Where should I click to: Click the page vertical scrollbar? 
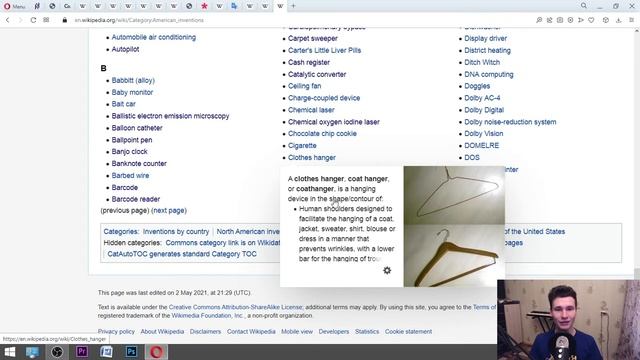(x=637, y=155)
